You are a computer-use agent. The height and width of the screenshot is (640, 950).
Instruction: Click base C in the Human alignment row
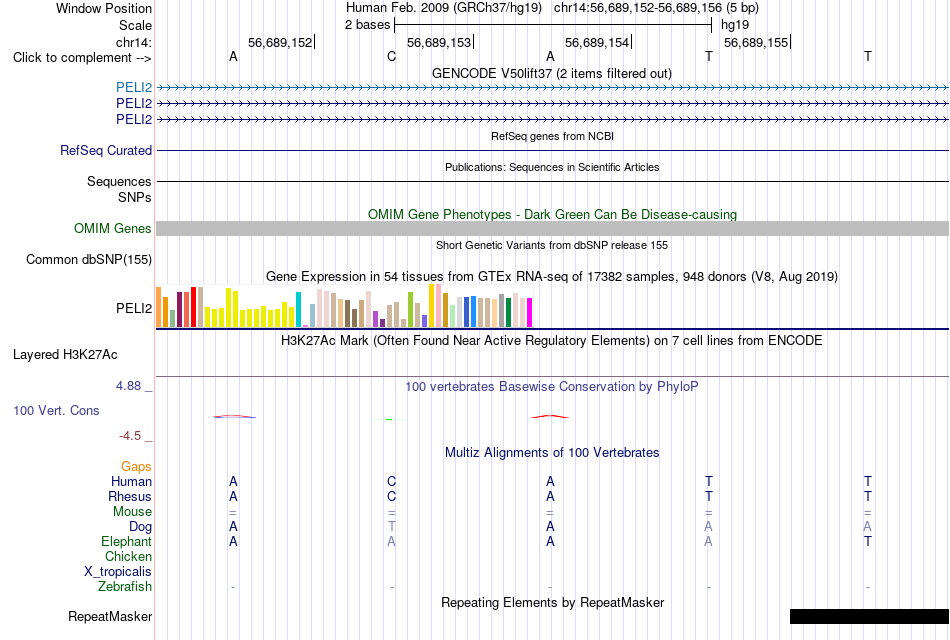(391, 482)
